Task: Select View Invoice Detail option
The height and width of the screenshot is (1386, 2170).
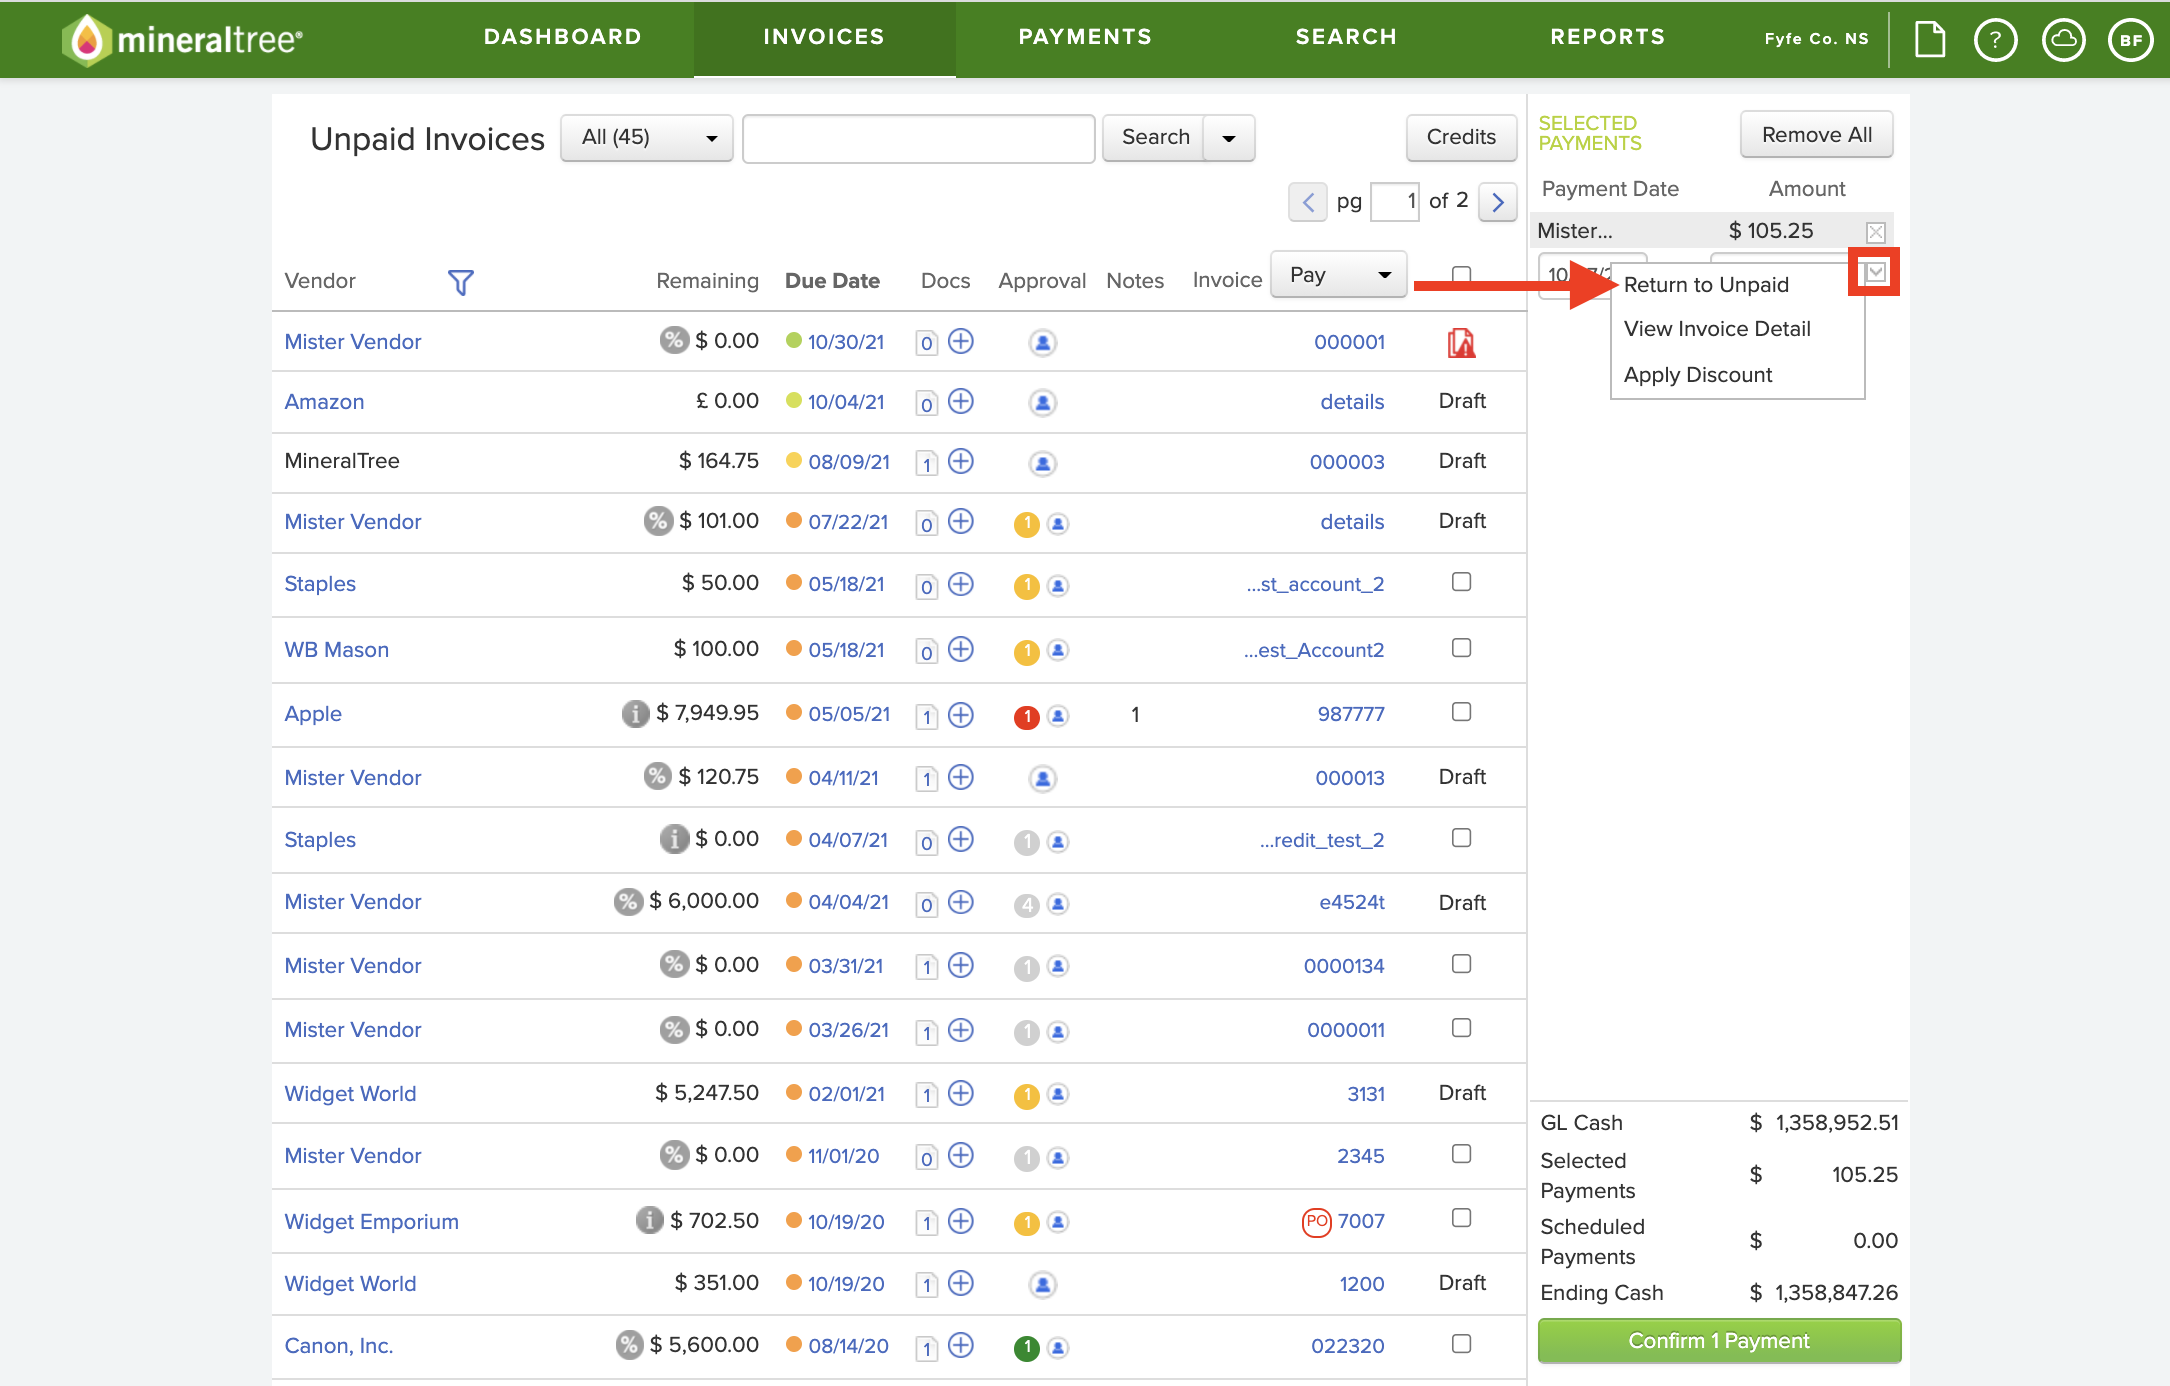Action: point(1717,329)
